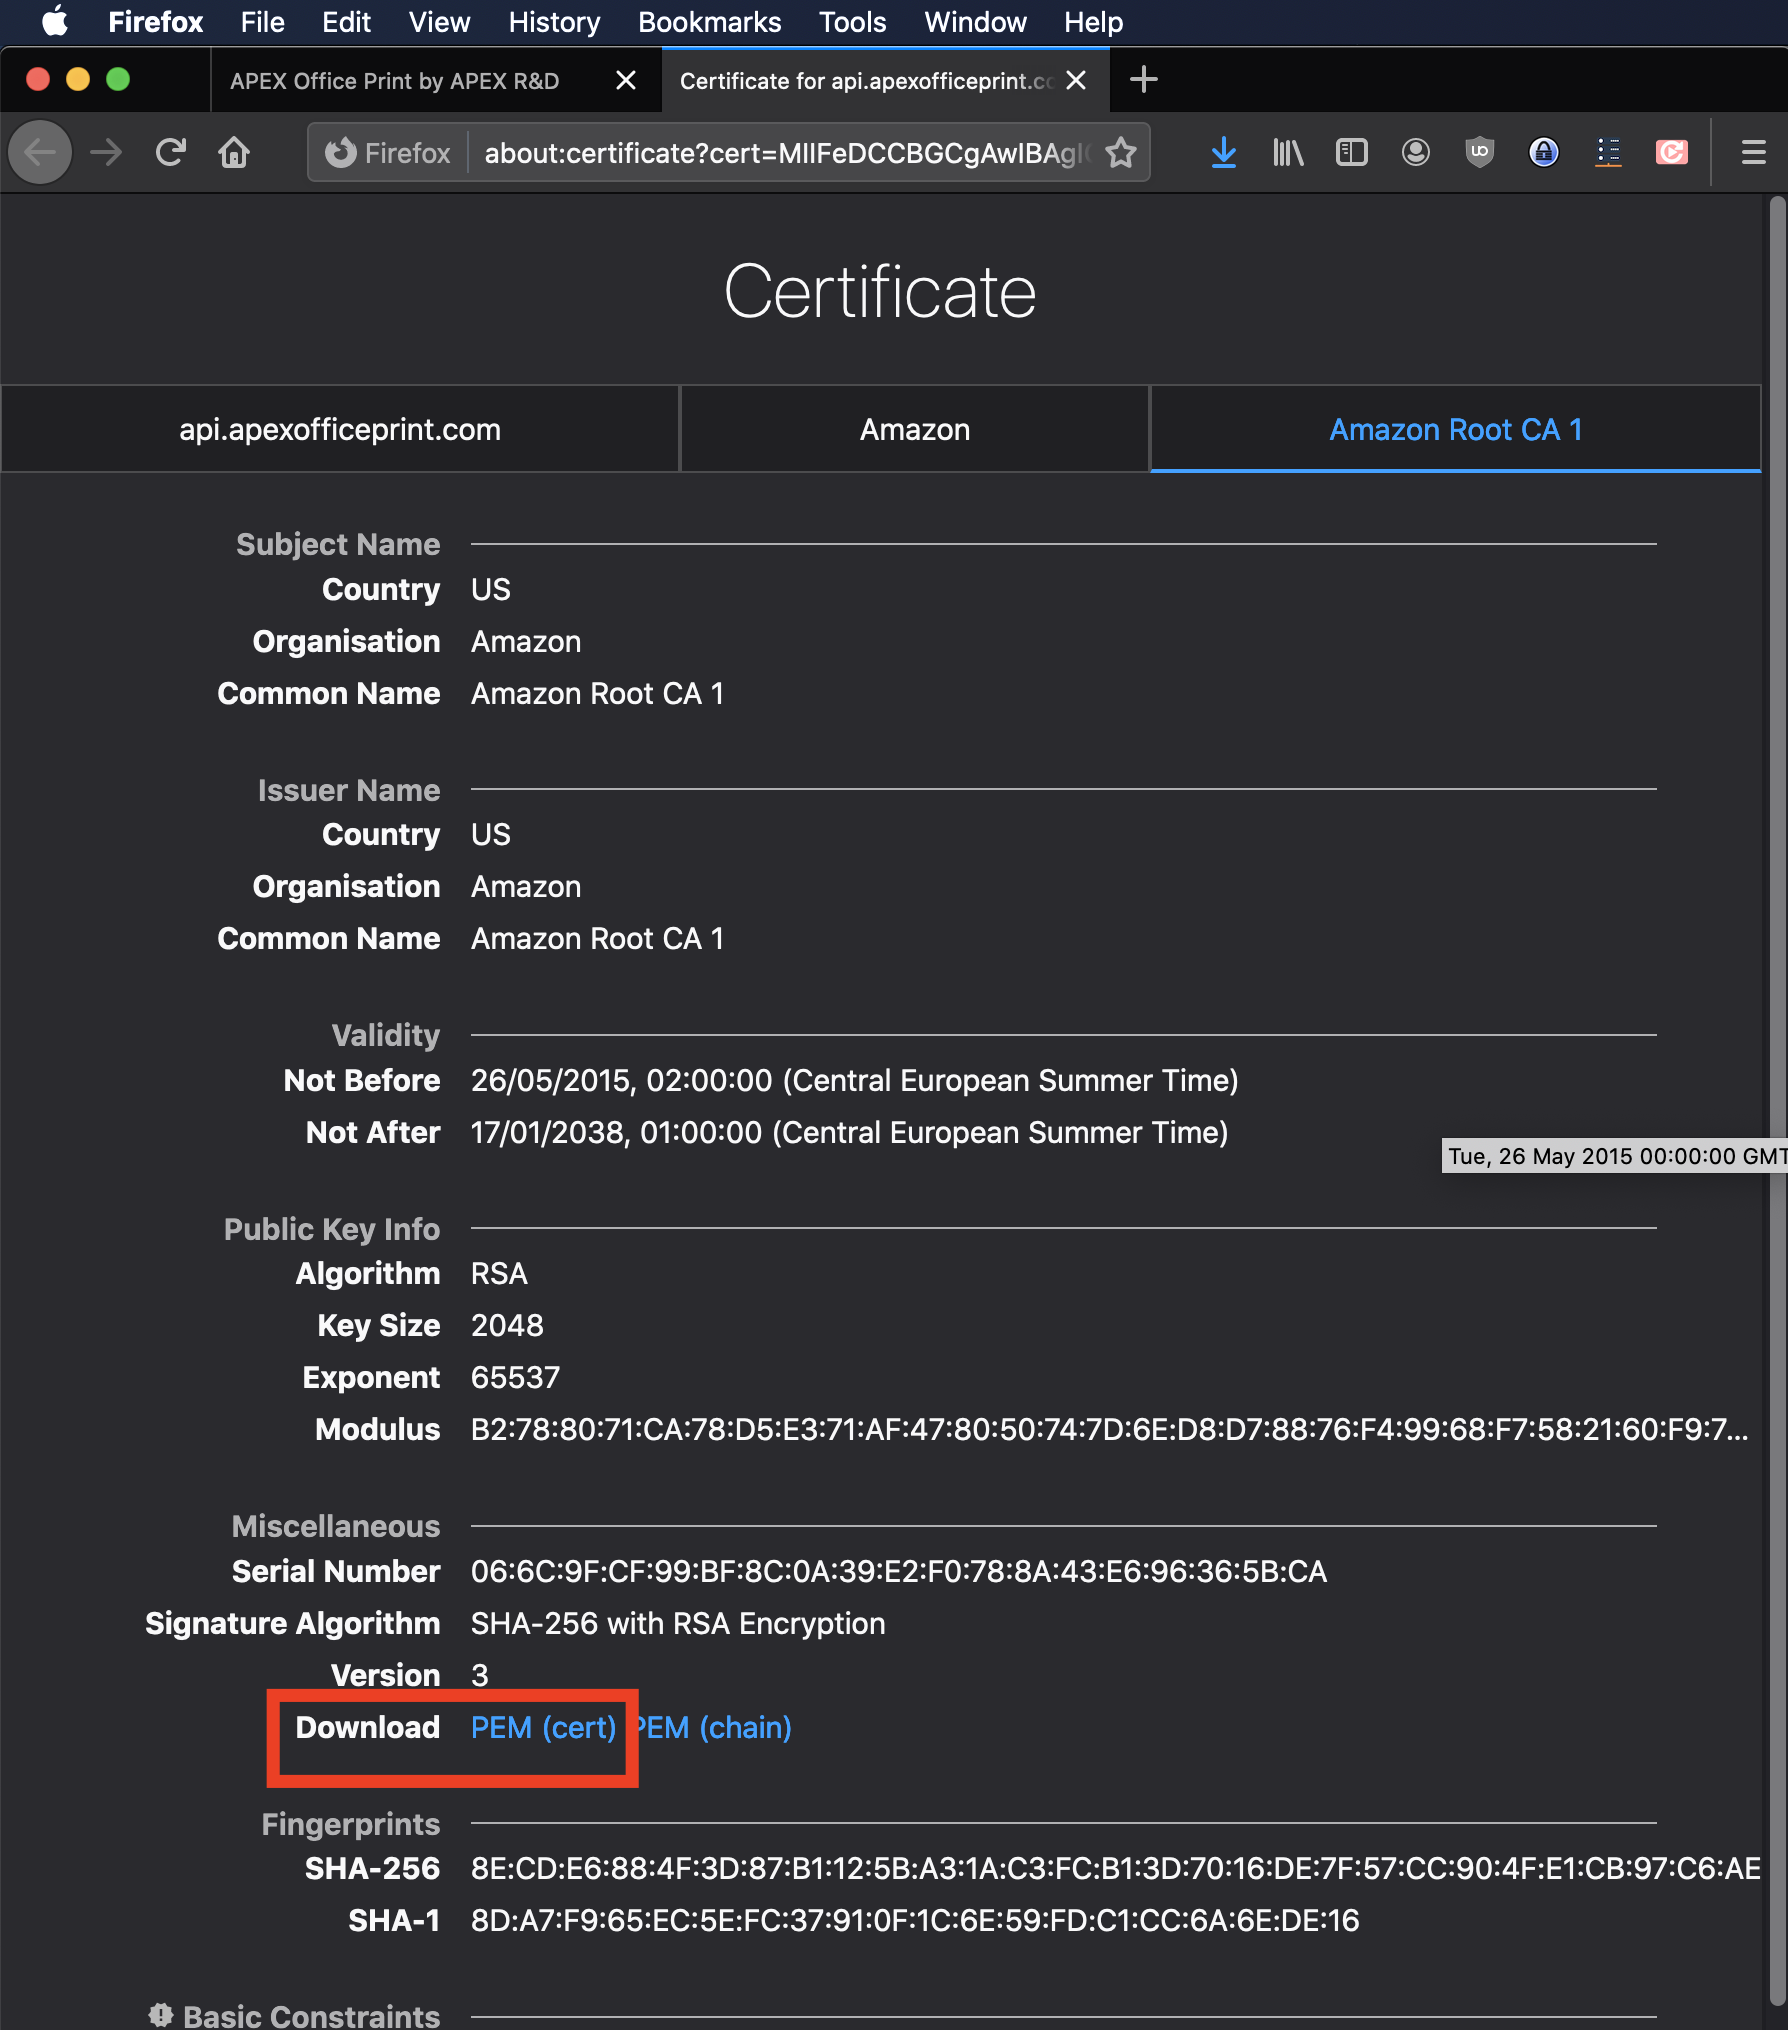Viewport: 1788px width, 2030px height.
Task: Click the Key Size value 2048
Action: tap(507, 1325)
